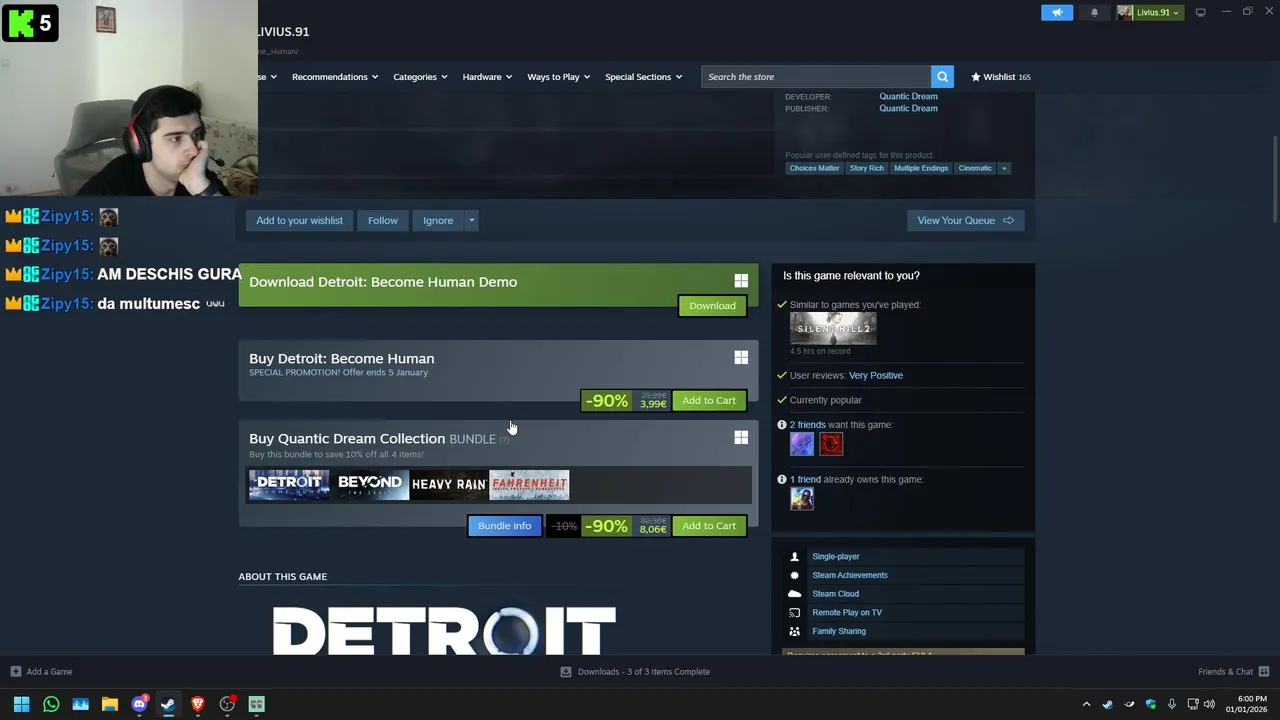Open the Steam announcements megaphone icon

point(1057,12)
